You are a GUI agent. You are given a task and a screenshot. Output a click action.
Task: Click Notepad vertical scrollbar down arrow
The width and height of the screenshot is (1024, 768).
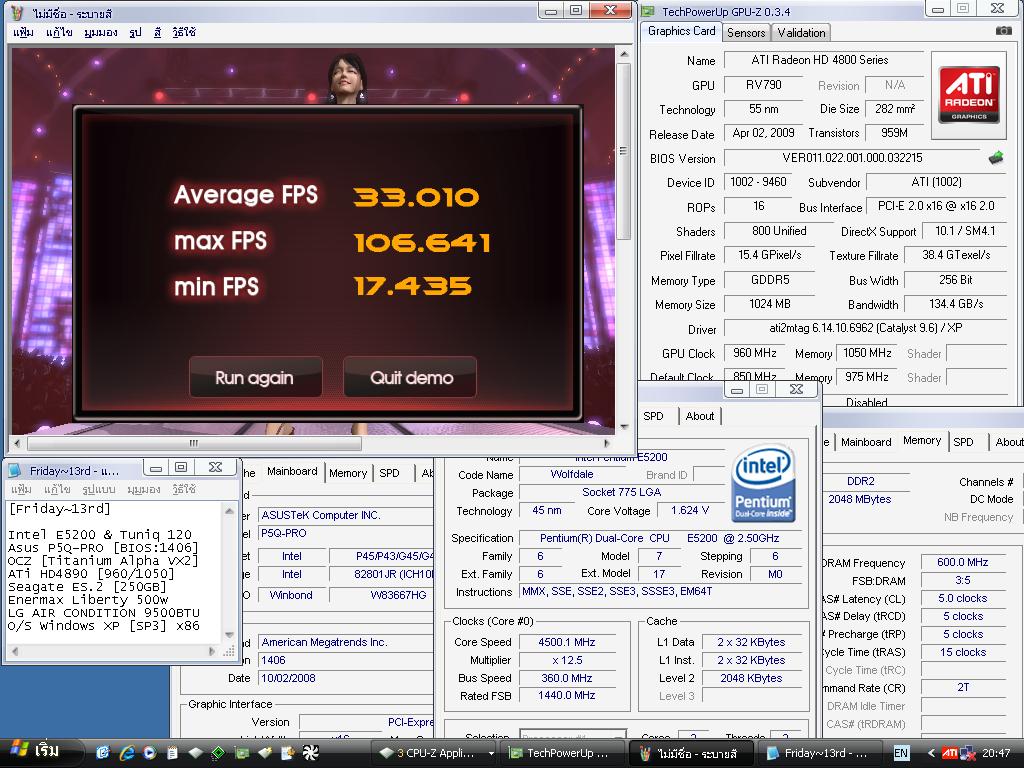229,634
